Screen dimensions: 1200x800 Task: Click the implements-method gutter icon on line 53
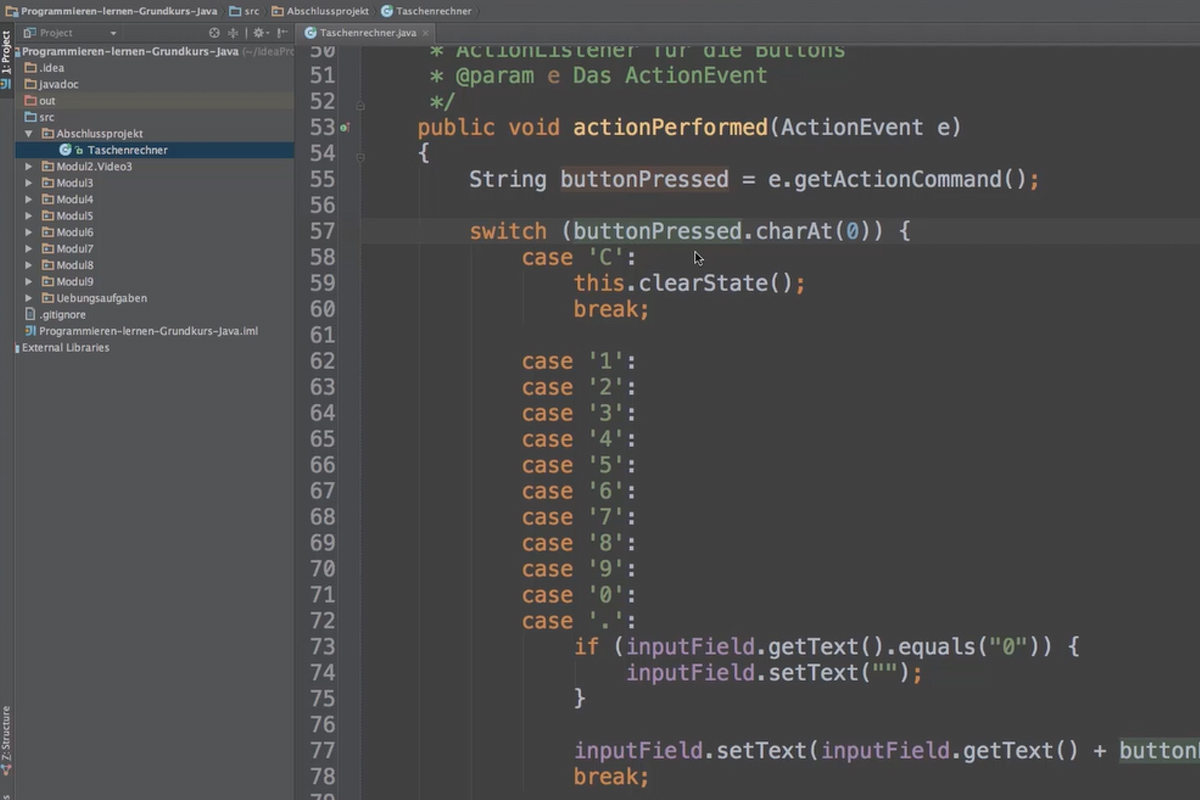[344, 128]
